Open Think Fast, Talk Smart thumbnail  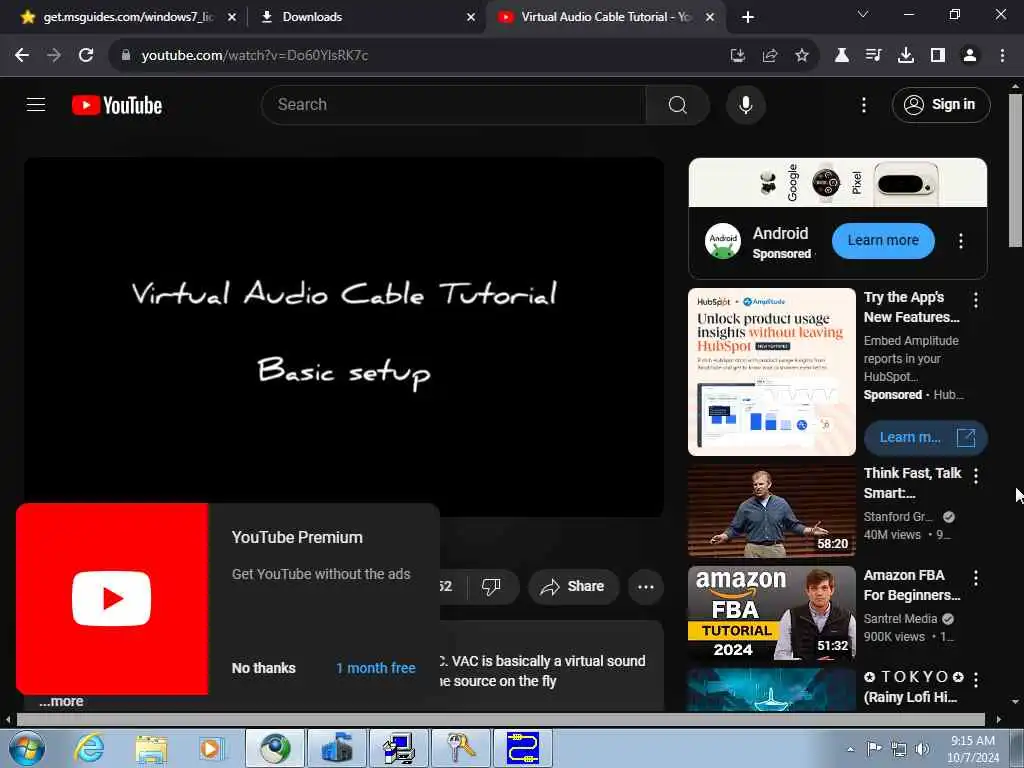click(x=771, y=511)
